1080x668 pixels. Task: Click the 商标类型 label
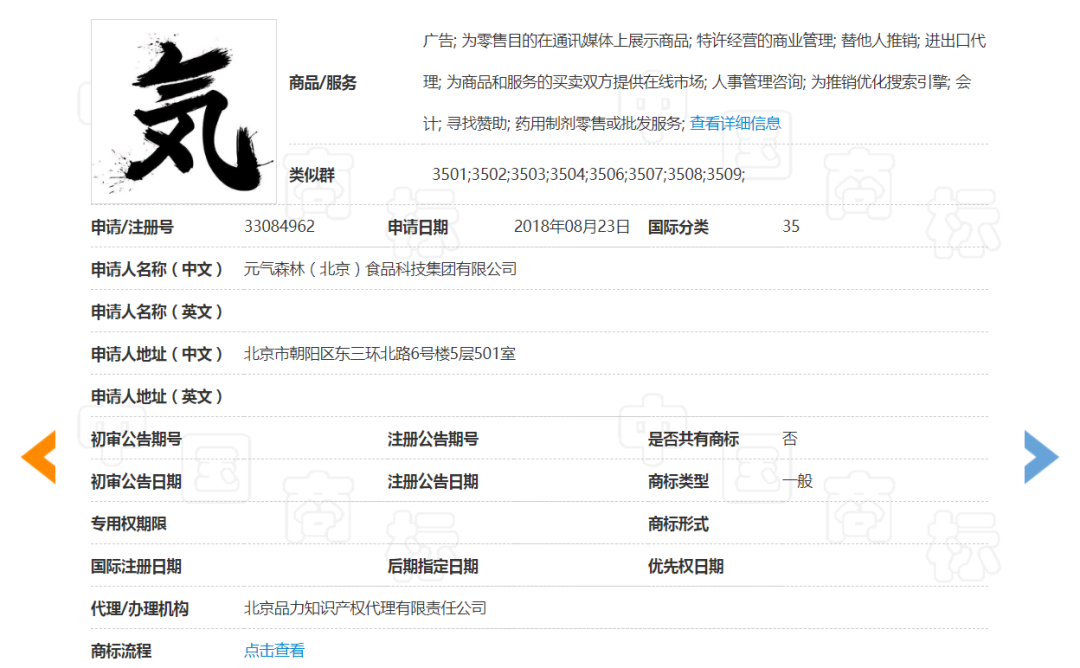coord(678,482)
